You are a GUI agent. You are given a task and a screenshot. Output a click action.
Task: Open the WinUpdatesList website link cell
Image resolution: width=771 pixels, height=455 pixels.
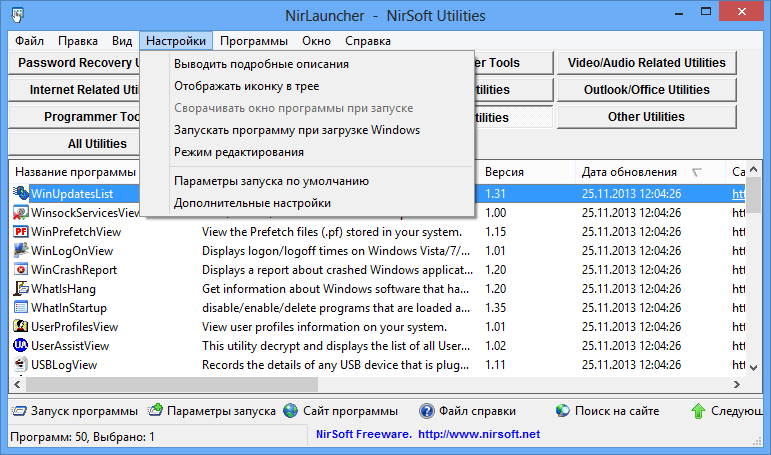[x=738, y=194]
